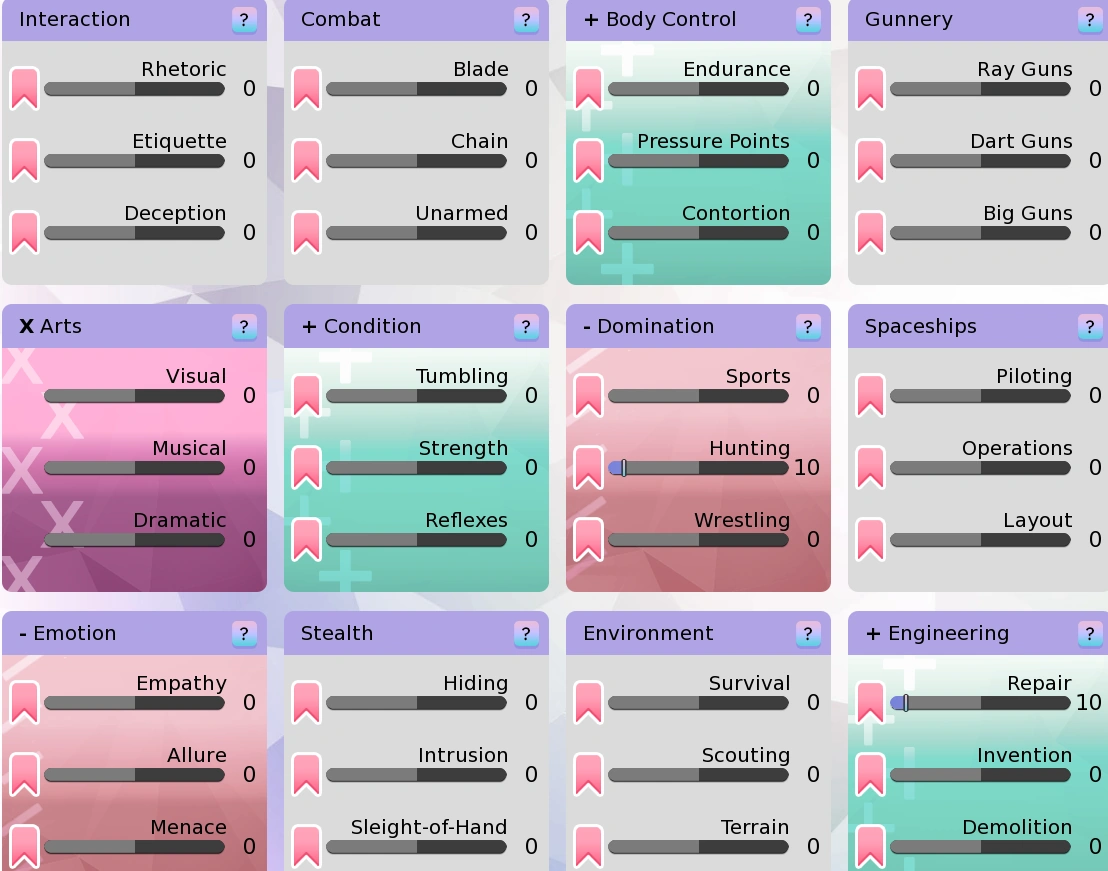Click the Spaceships category header

920,327
